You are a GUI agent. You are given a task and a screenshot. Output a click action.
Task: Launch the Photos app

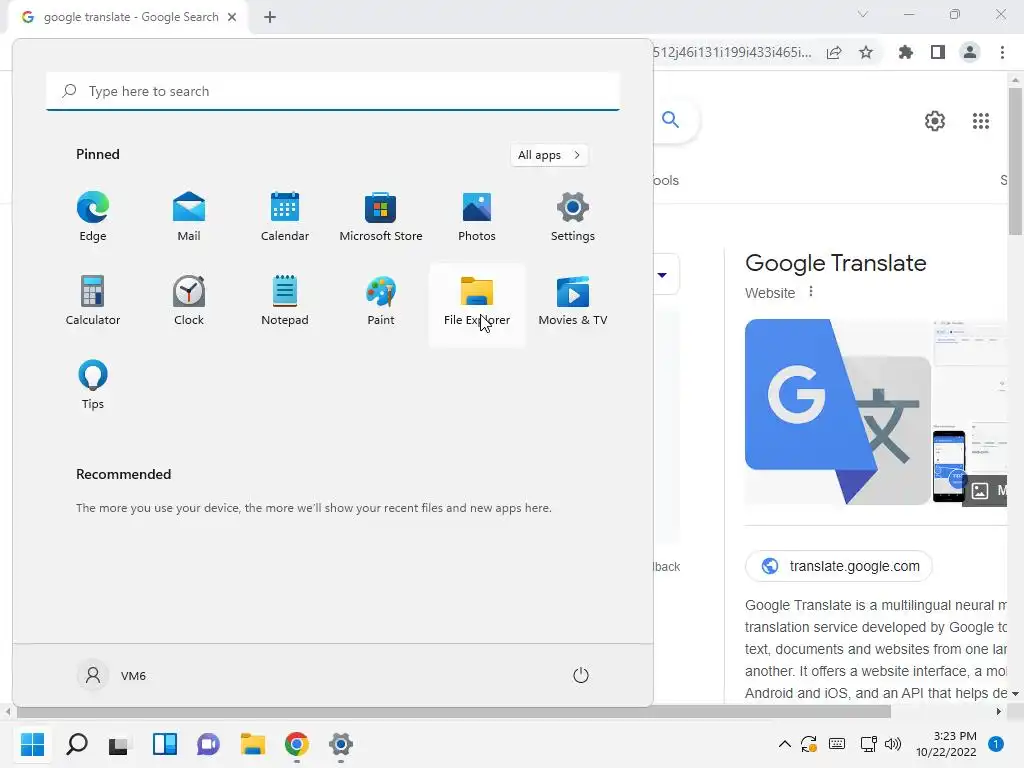477,217
